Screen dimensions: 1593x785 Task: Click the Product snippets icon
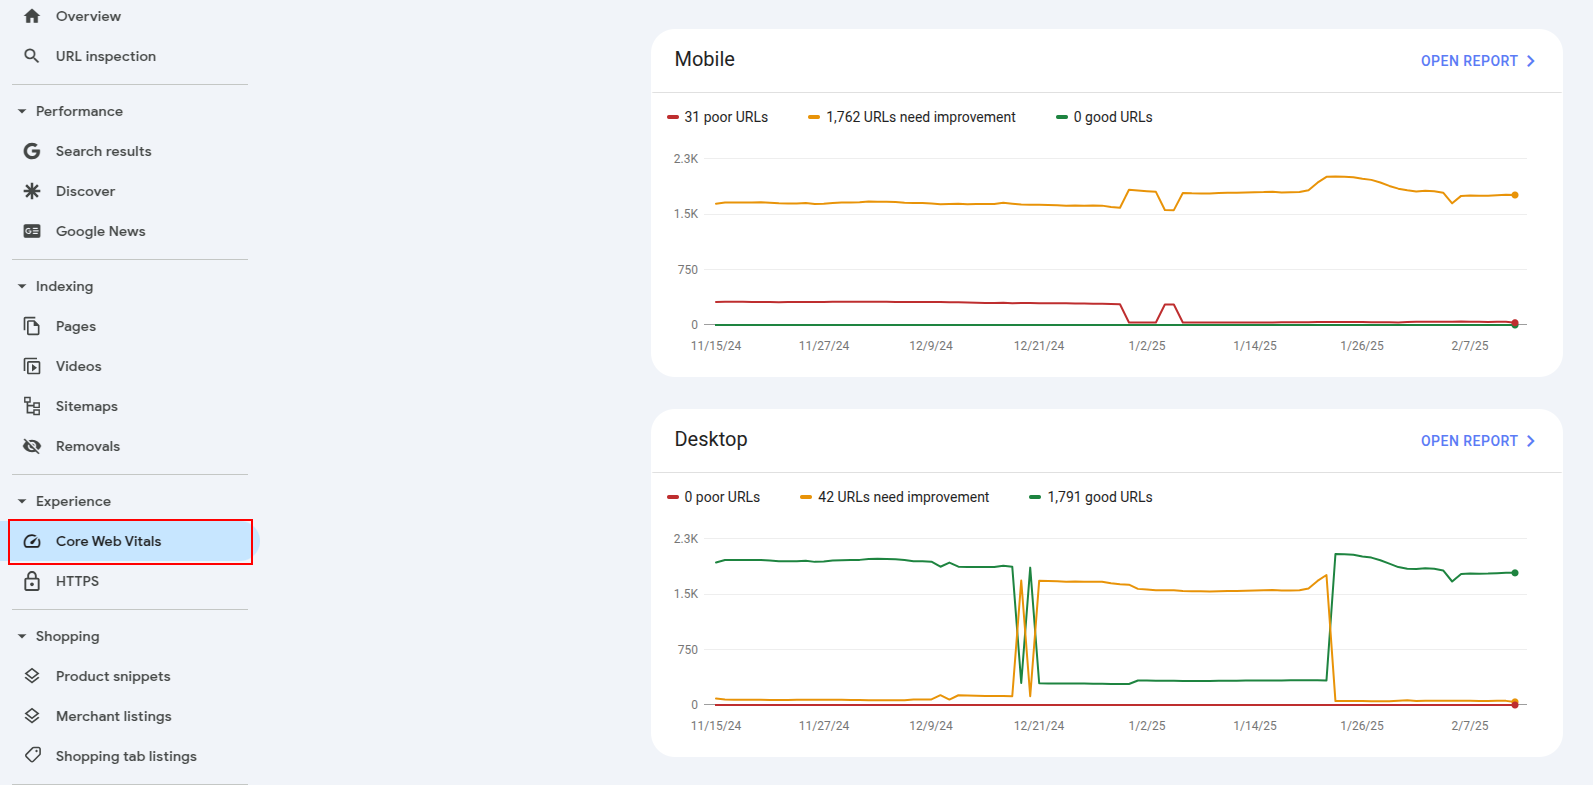32,676
